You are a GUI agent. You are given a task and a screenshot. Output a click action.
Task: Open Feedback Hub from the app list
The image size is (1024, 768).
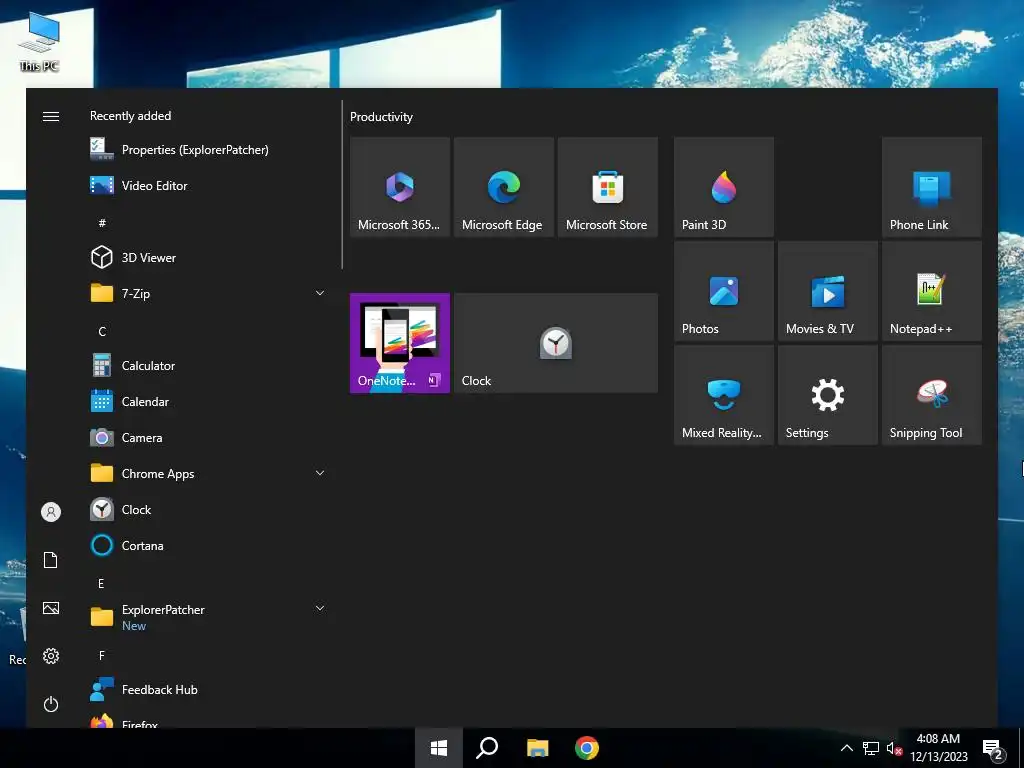coord(208,690)
